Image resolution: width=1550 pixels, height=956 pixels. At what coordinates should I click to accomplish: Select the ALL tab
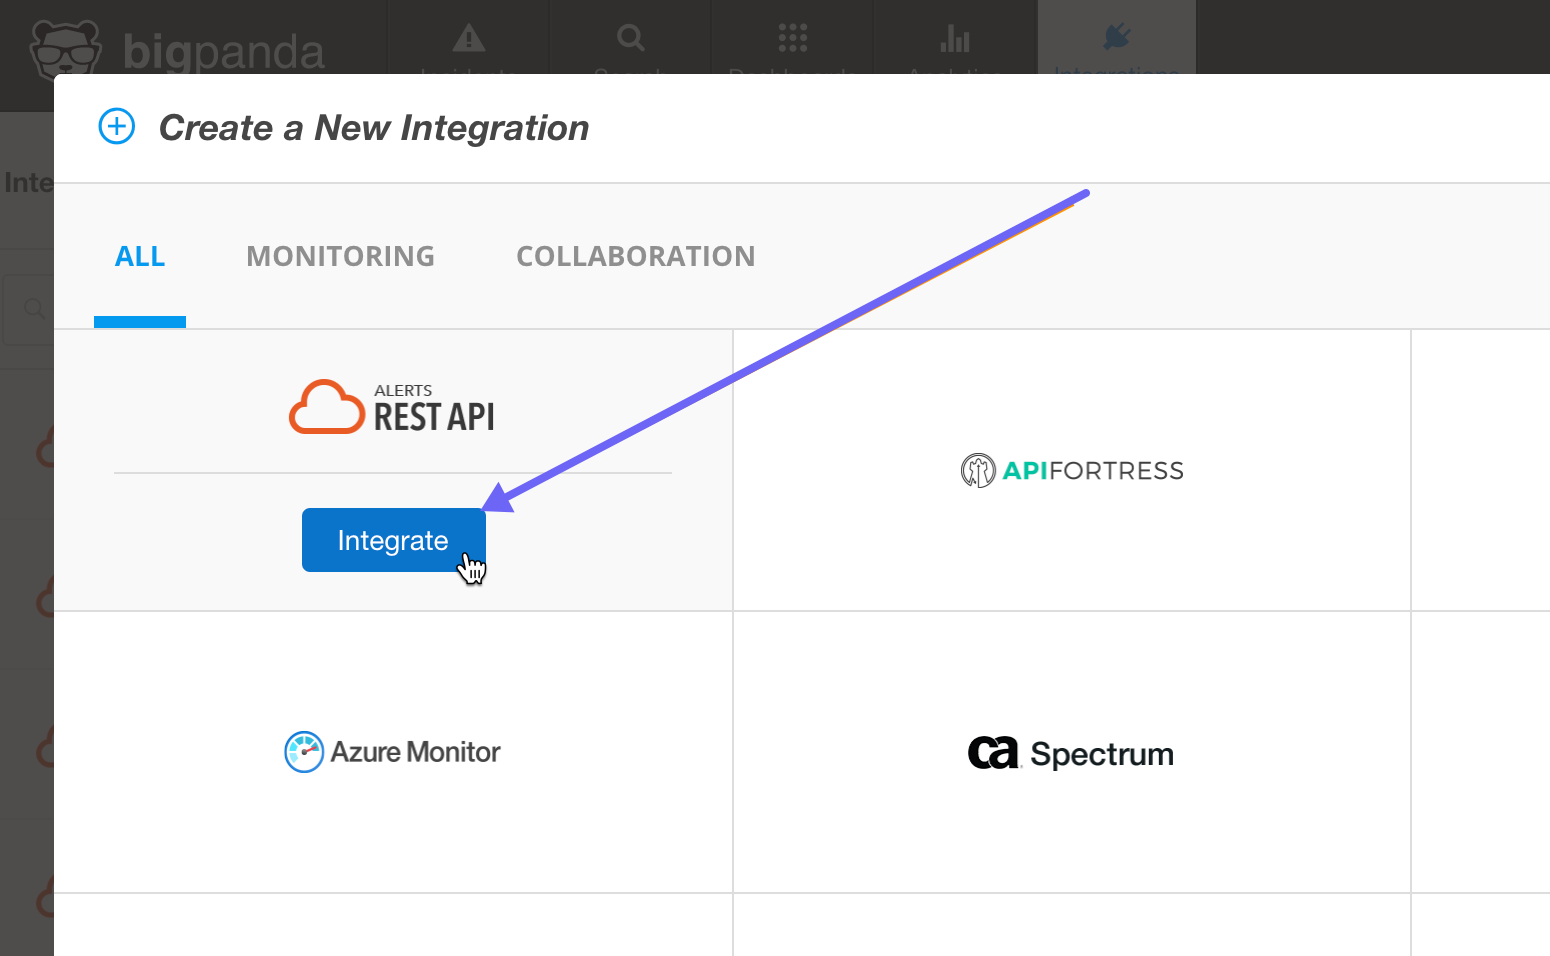coord(139,256)
